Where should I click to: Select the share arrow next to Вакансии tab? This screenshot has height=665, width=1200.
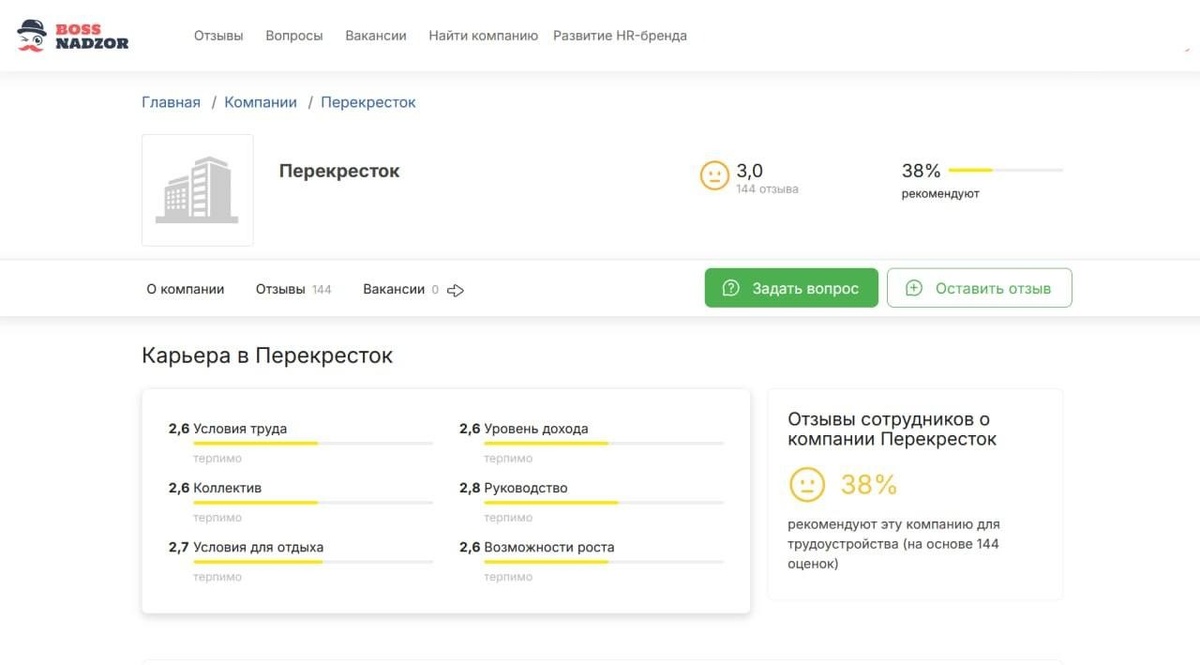tap(455, 290)
